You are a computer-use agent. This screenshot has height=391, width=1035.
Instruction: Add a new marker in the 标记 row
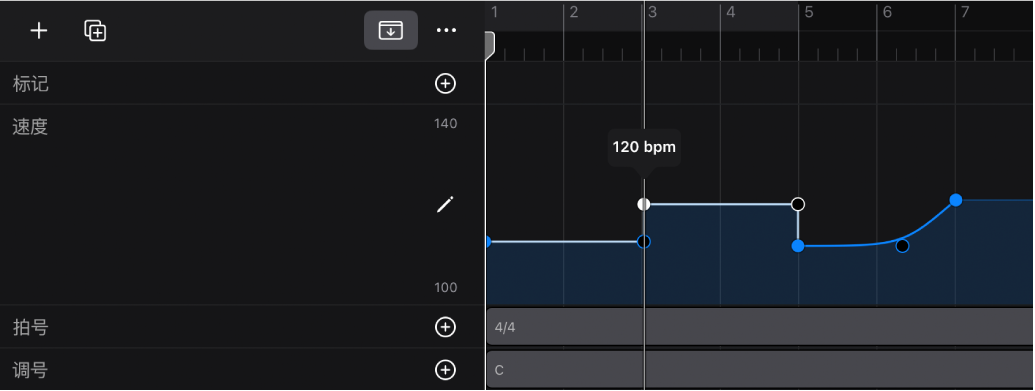tap(446, 83)
